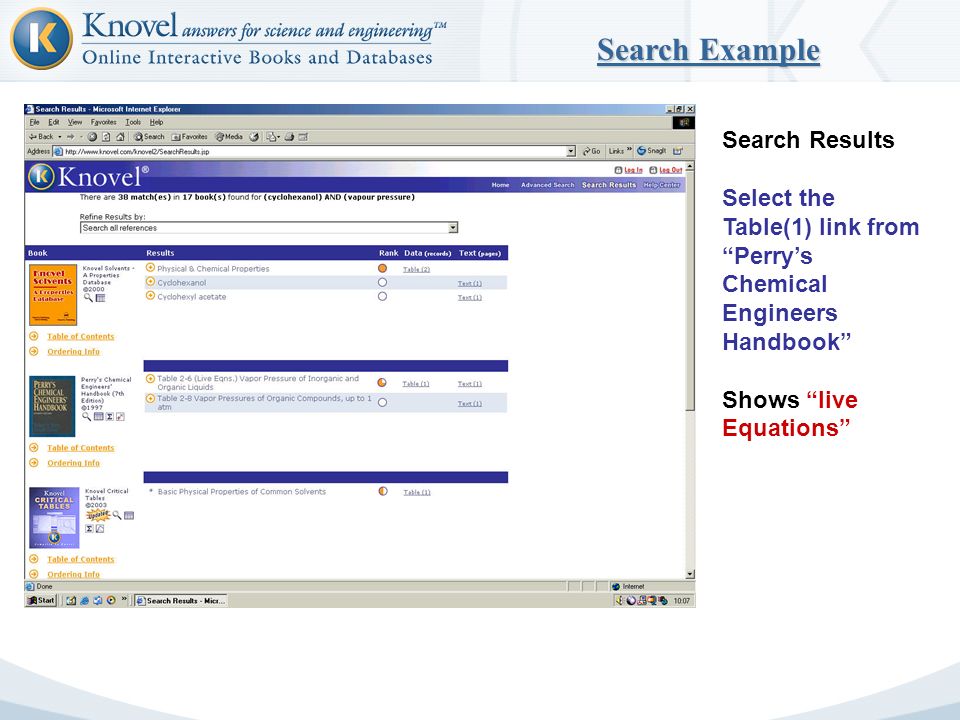Open Ordering Info for Knovel Solvents
The image size is (960, 720).
coord(73,351)
